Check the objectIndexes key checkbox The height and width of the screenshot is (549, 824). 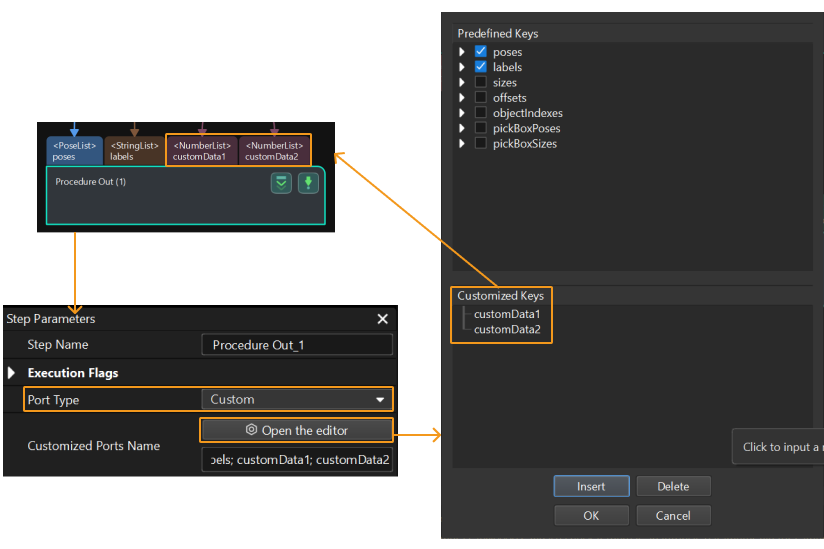coord(480,112)
